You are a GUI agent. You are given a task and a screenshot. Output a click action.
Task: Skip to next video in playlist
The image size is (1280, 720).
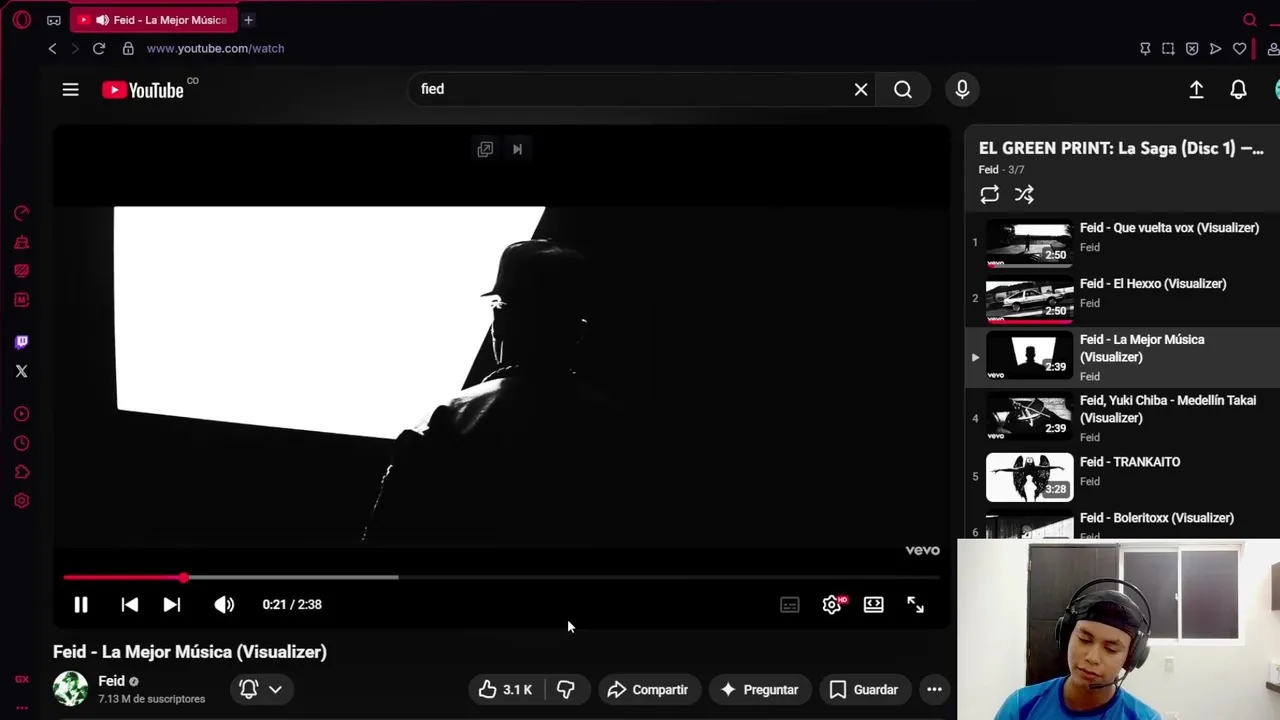click(x=172, y=604)
